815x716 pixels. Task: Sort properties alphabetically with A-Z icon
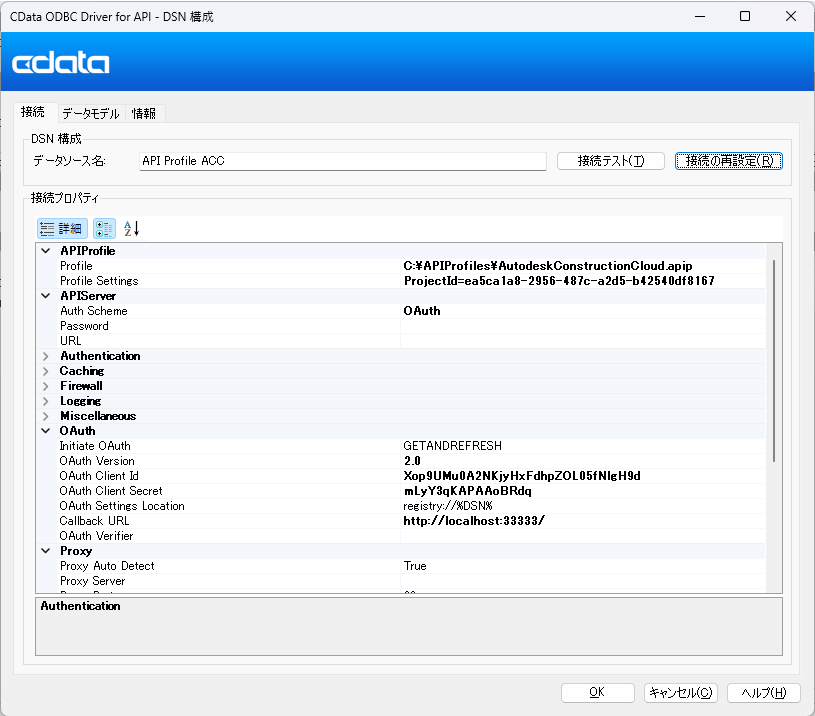(132, 229)
